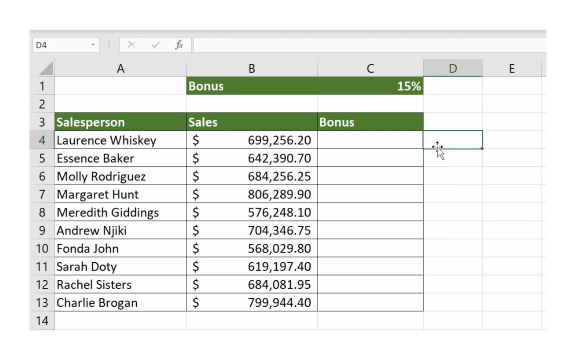Select Laurence Whiskey's empty Bonus cell
This screenshot has width=576, height=360.
pyautogui.click(x=370, y=140)
